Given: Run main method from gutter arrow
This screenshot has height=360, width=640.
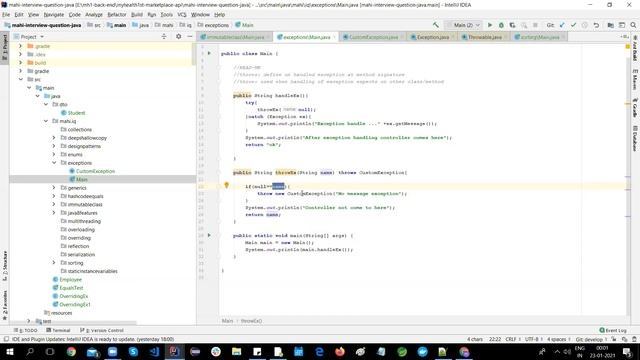Looking at the screenshot, I should pos(209,235).
